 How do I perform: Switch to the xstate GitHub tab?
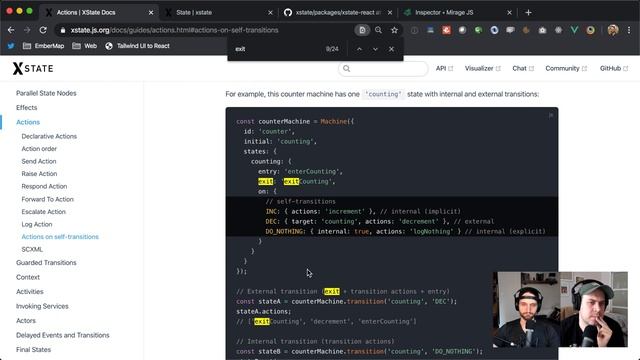tap(337, 13)
